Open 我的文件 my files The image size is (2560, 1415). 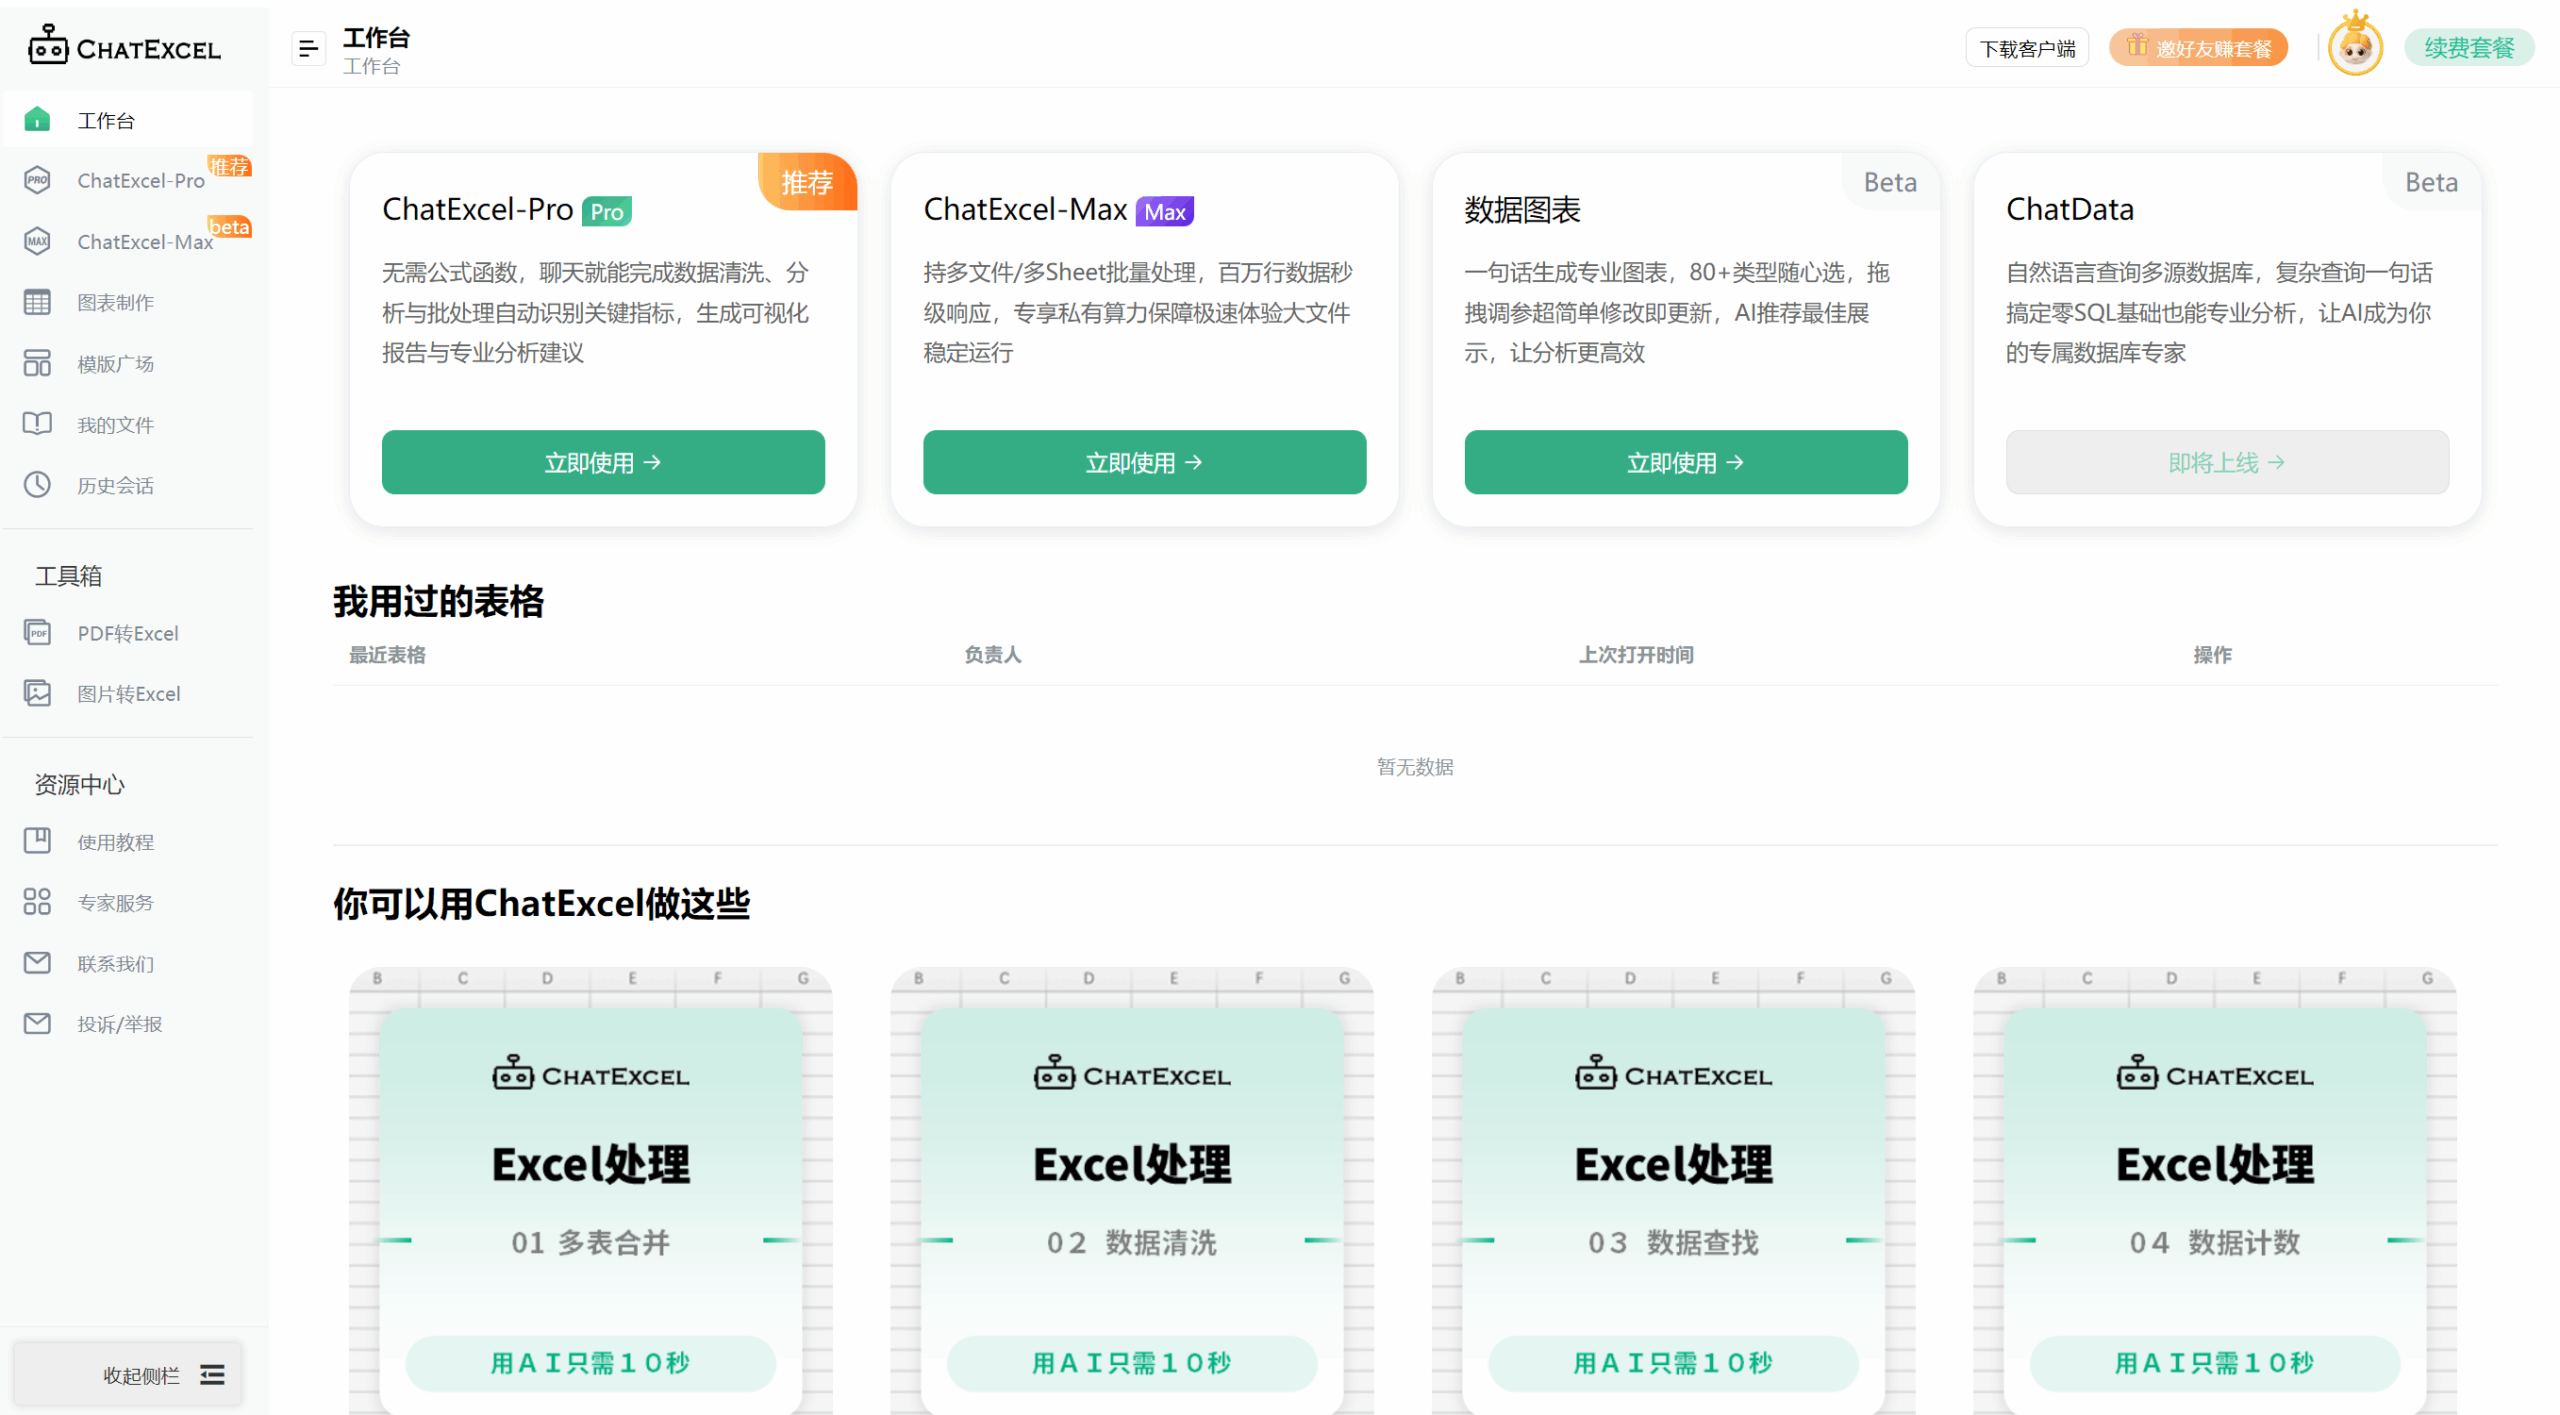click(115, 424)
